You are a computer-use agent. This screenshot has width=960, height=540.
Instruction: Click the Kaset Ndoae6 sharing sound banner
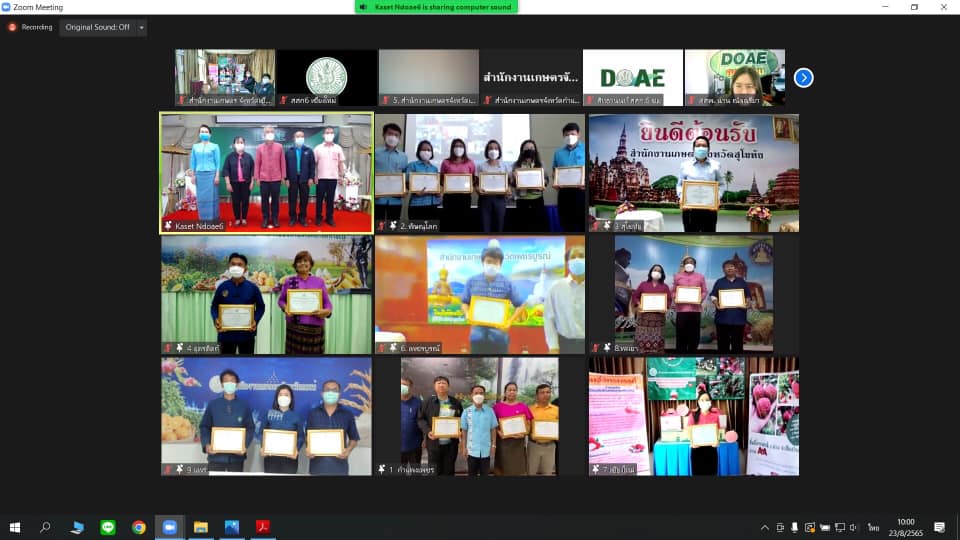pyautogui.click(x=436, y=7)
